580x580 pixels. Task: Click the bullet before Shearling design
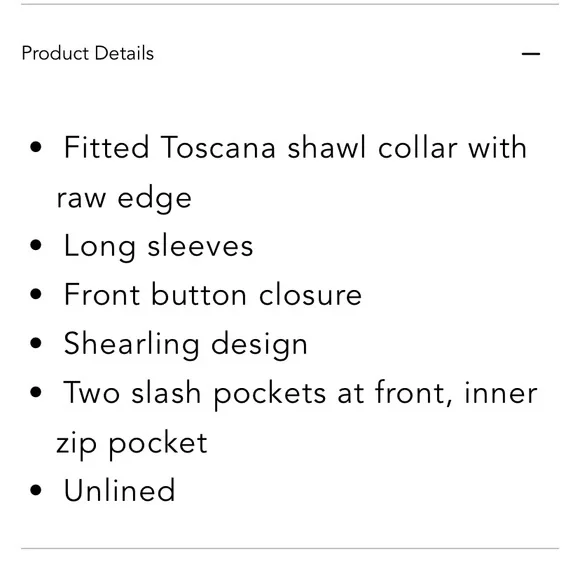click(x=36, y=343)
